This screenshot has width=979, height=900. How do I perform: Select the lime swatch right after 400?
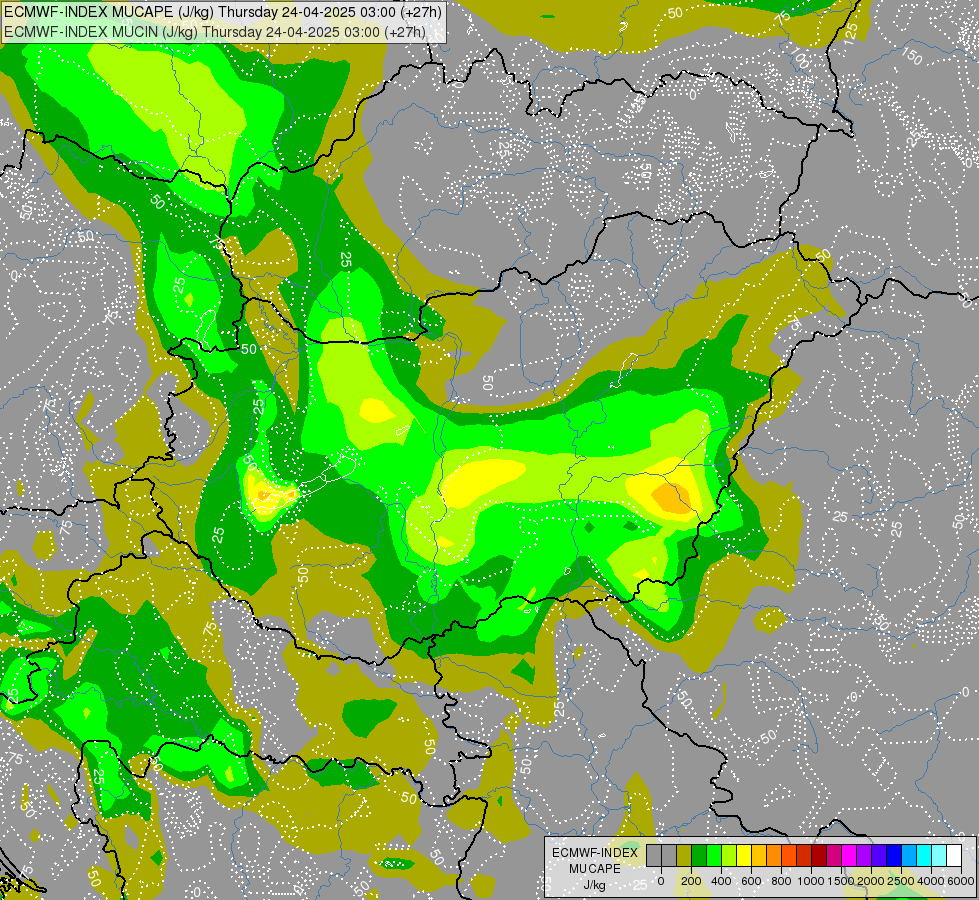click(729, 856)
